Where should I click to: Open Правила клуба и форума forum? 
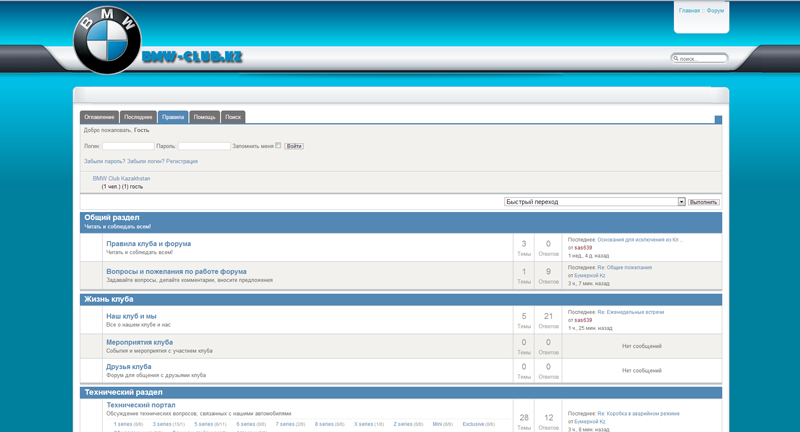(148, 244)
